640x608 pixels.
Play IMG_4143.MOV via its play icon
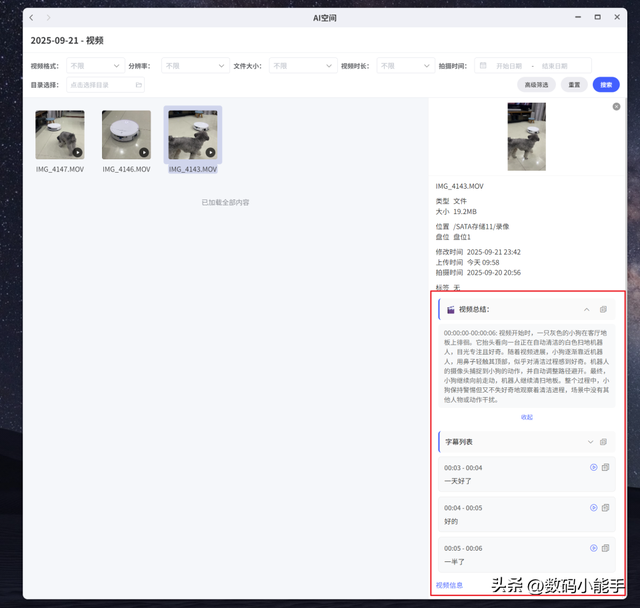pyautogui.click(x=210, y=152)
